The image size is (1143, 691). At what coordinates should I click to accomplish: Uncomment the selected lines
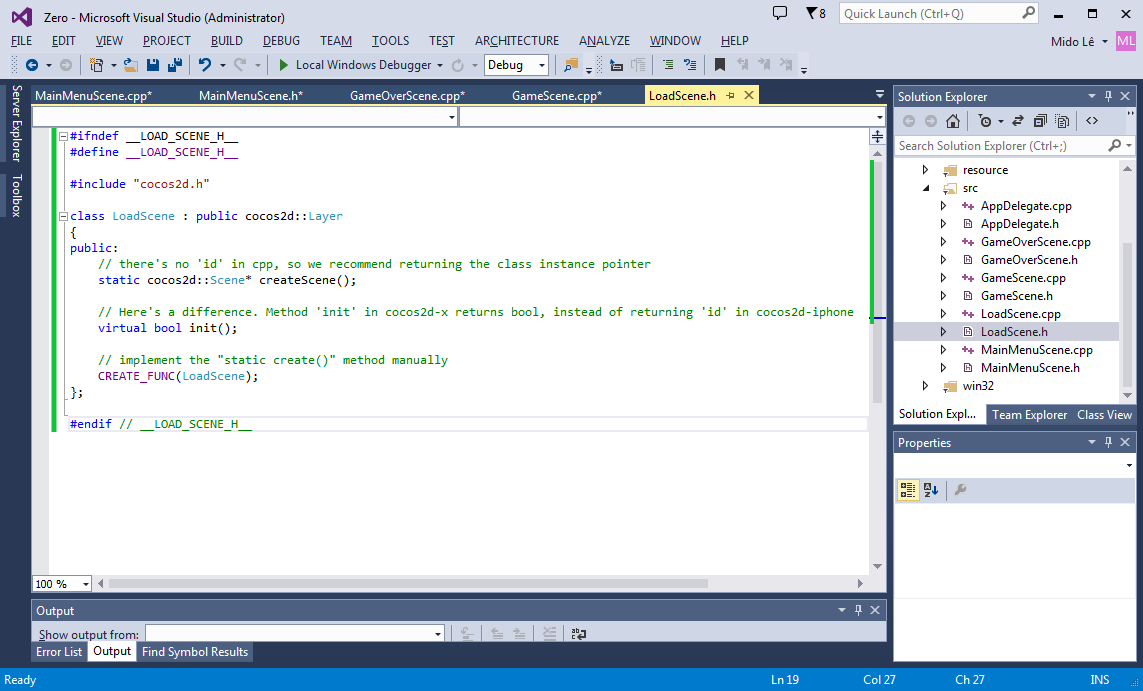point(690,65)
